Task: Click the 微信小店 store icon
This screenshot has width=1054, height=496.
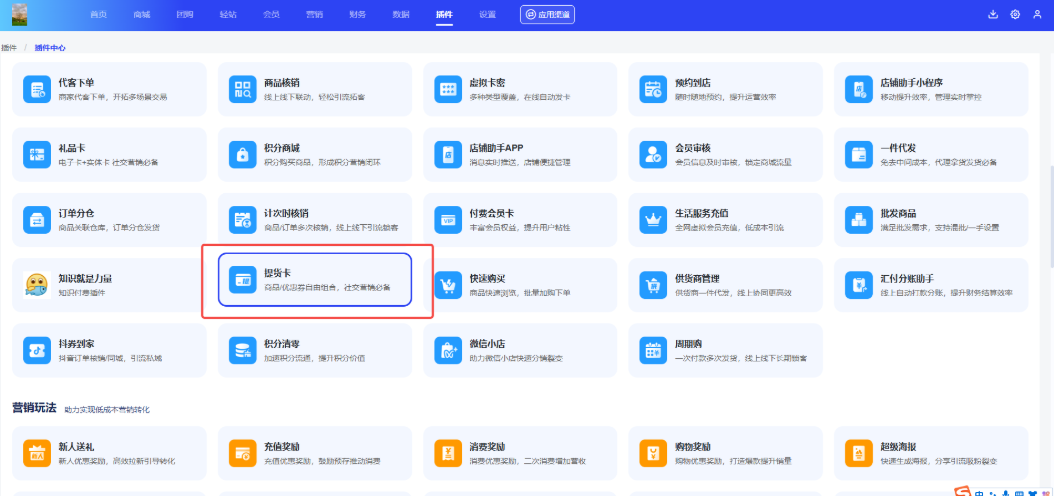Action: (x=448, y=350)
